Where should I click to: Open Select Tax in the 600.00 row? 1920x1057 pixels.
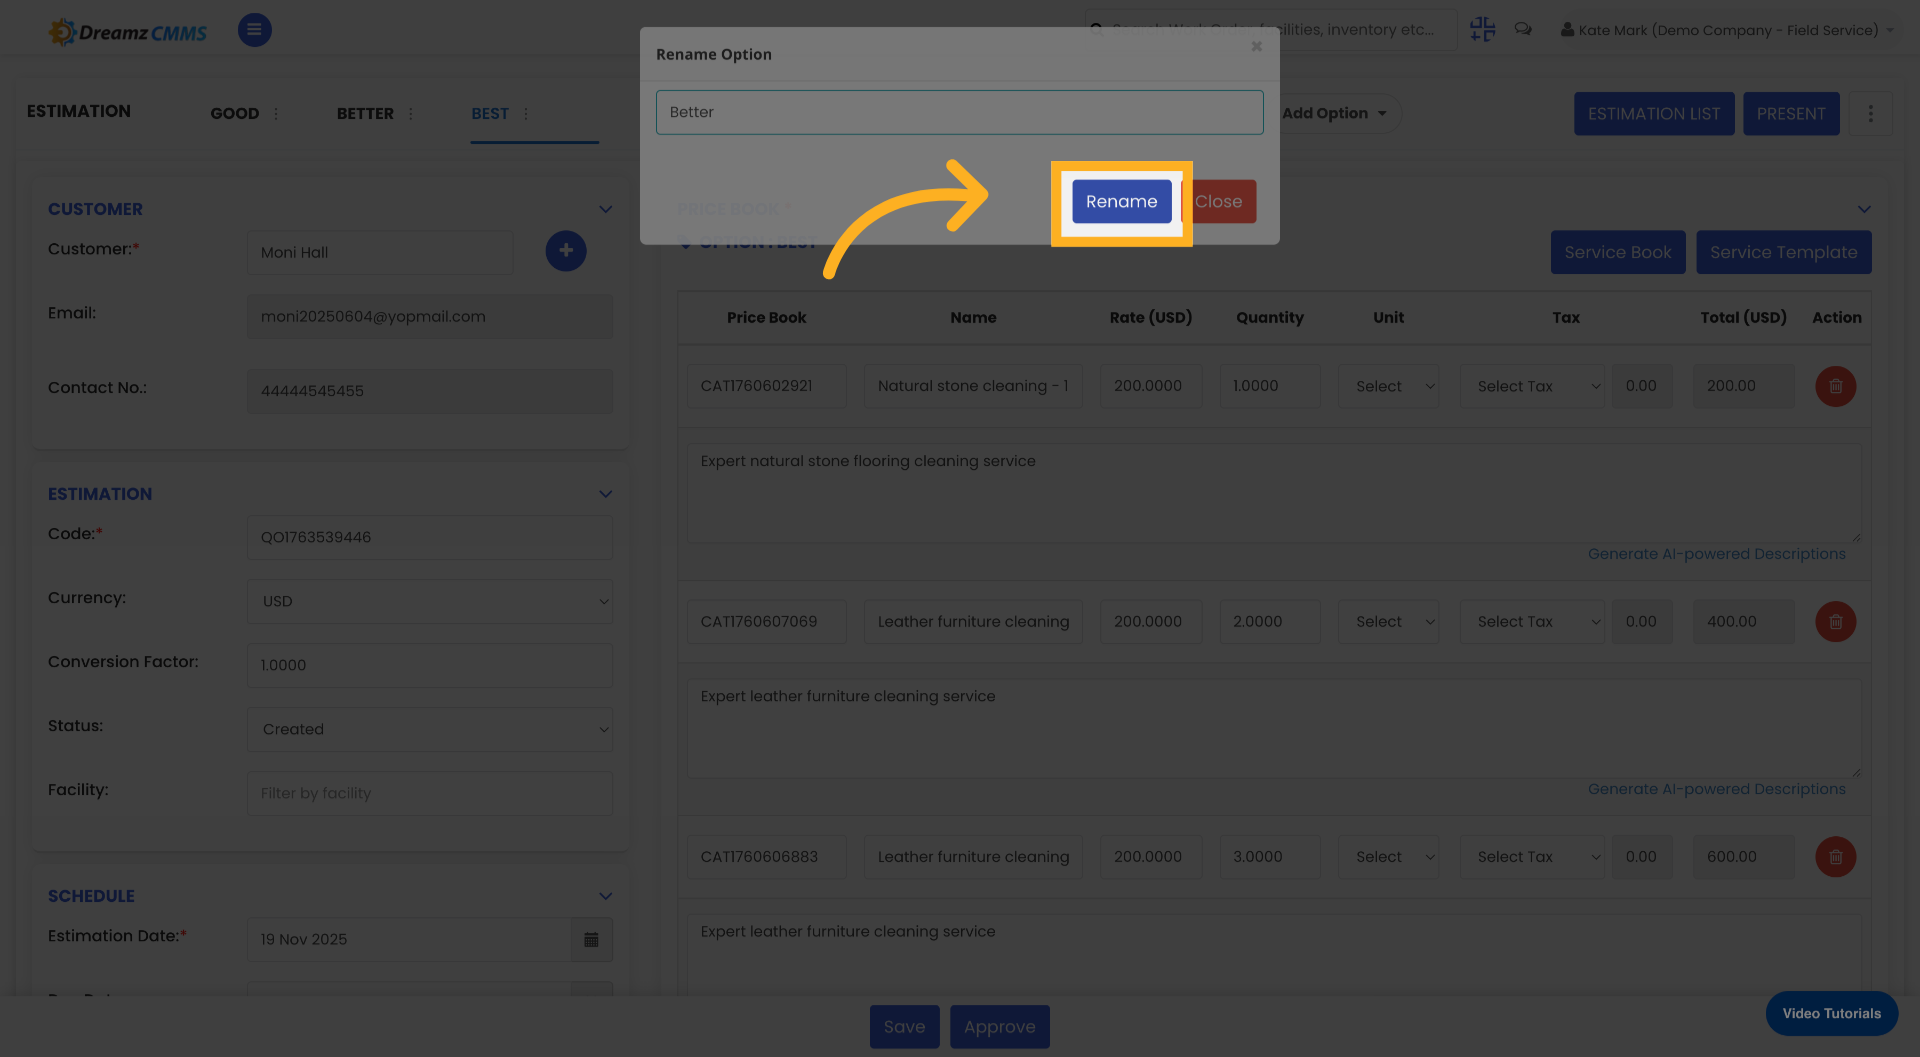pos(1532,857)
